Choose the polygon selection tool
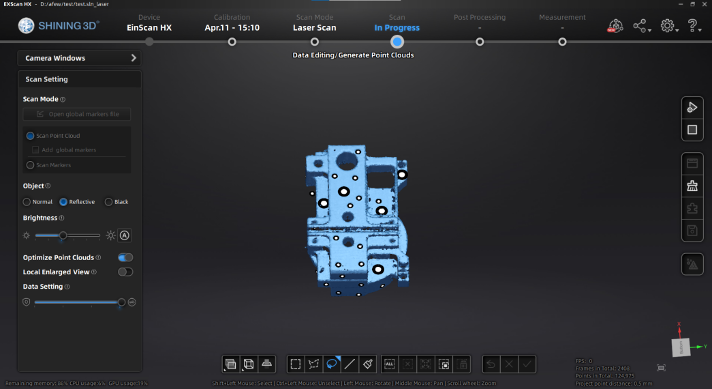 [x=313, y=364]
